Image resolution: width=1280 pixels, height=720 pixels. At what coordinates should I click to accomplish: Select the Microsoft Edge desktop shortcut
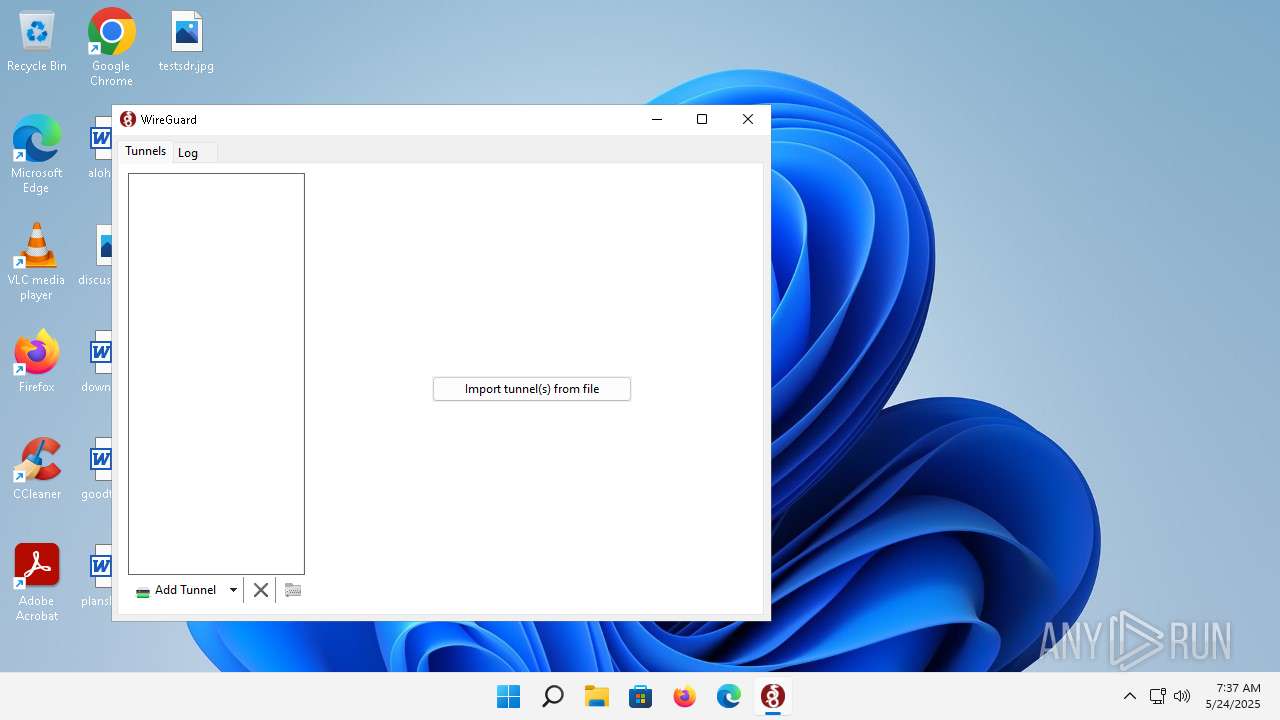37,154
